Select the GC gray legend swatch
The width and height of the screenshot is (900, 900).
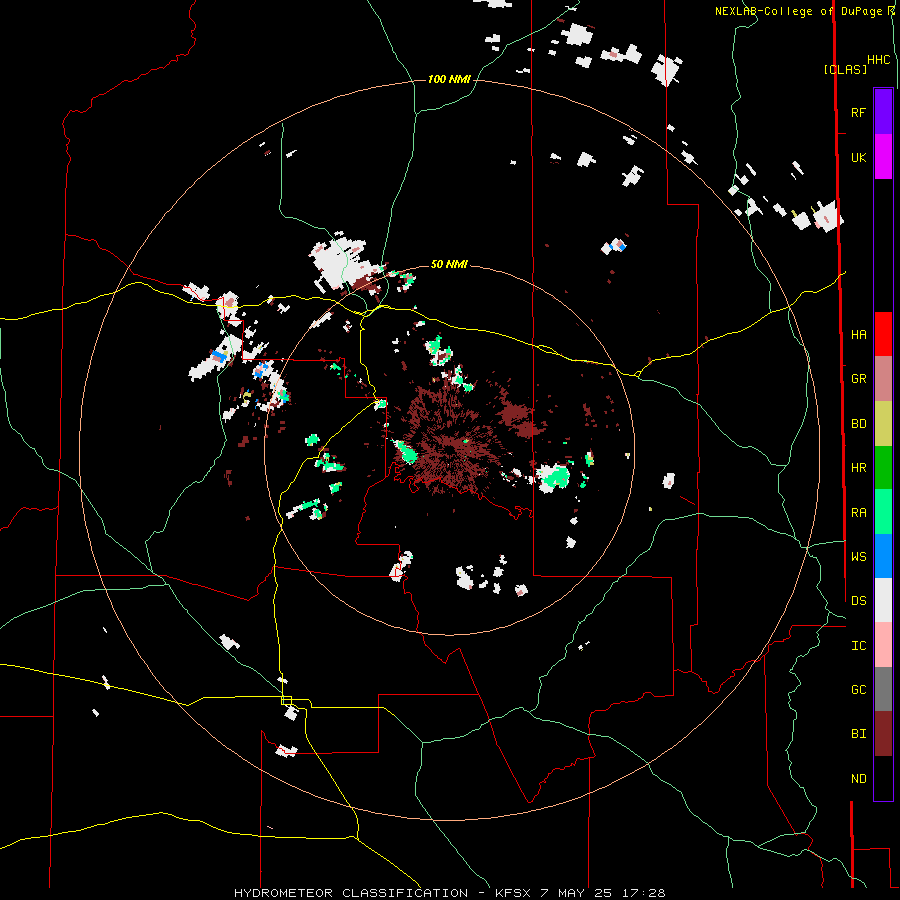click(883, 689)
